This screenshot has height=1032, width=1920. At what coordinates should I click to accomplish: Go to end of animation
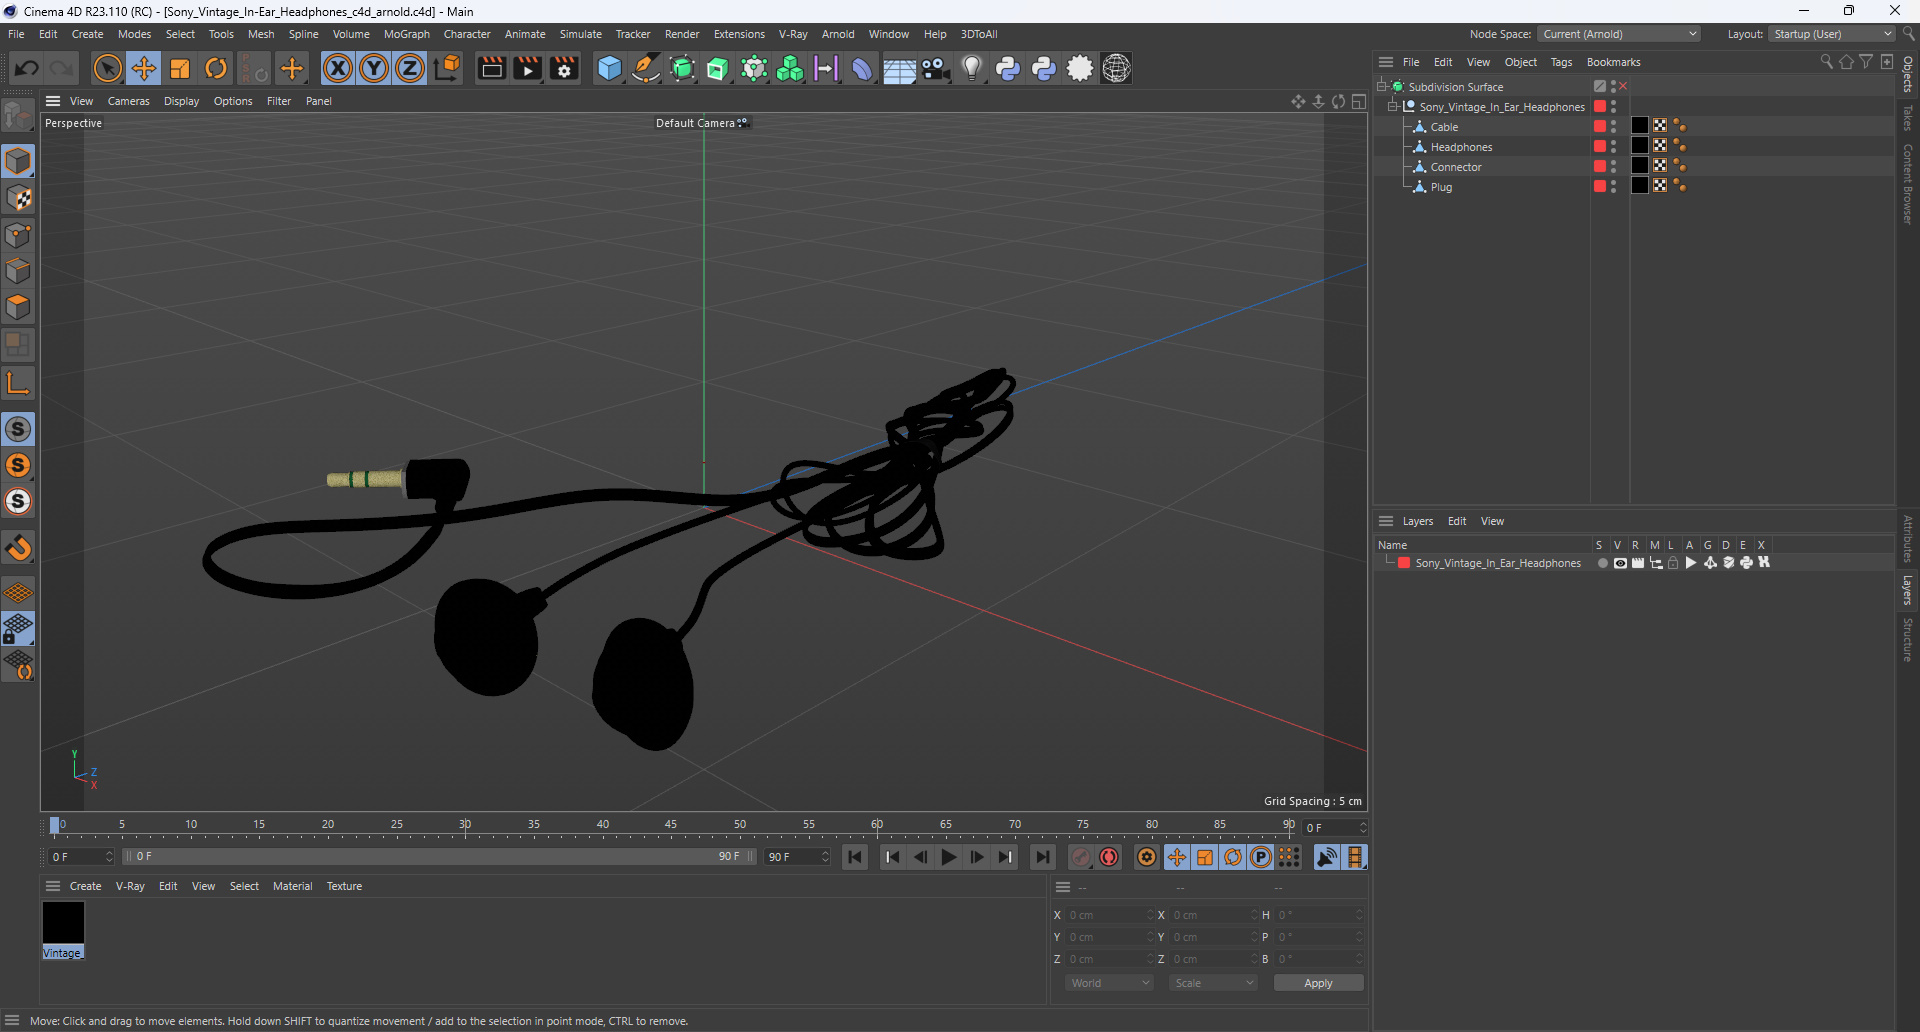coord(1042,857)
